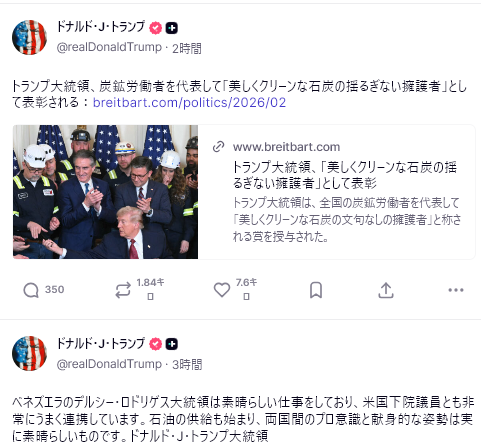This screenshot has height=447, width=481.
Task: Click the black plus badge on second post
Action: coord(172,344)
